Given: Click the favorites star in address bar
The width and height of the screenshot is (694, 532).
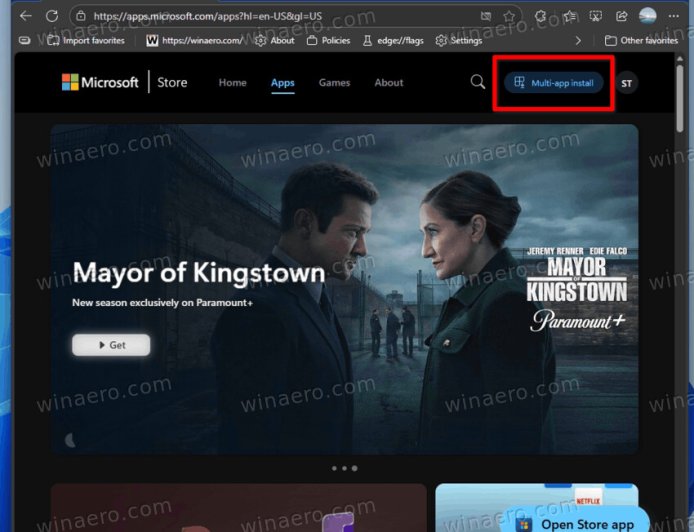Looking at the screenshot, I should click(509, 16).
